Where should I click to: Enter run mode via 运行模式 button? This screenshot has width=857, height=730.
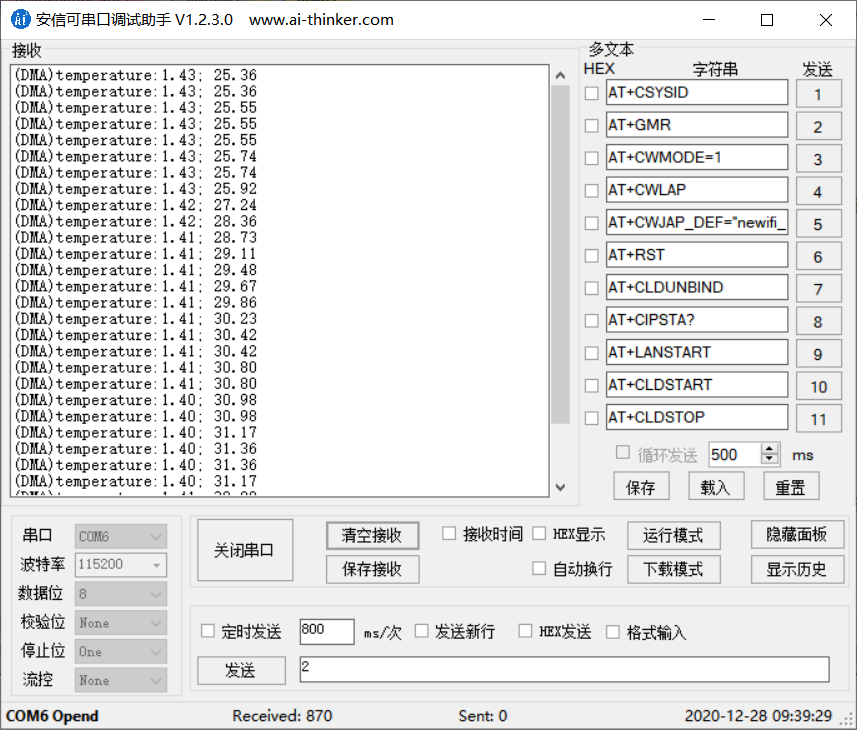(x=673, y=535)
